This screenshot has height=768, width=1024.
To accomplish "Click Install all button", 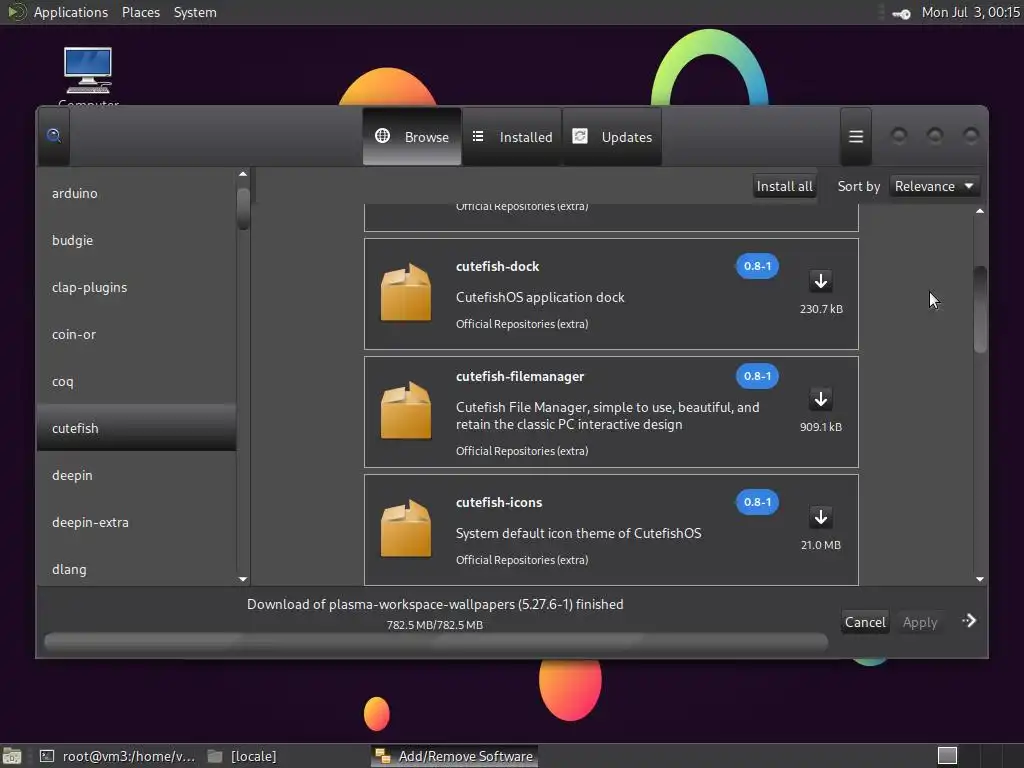I will pos(784,186).
